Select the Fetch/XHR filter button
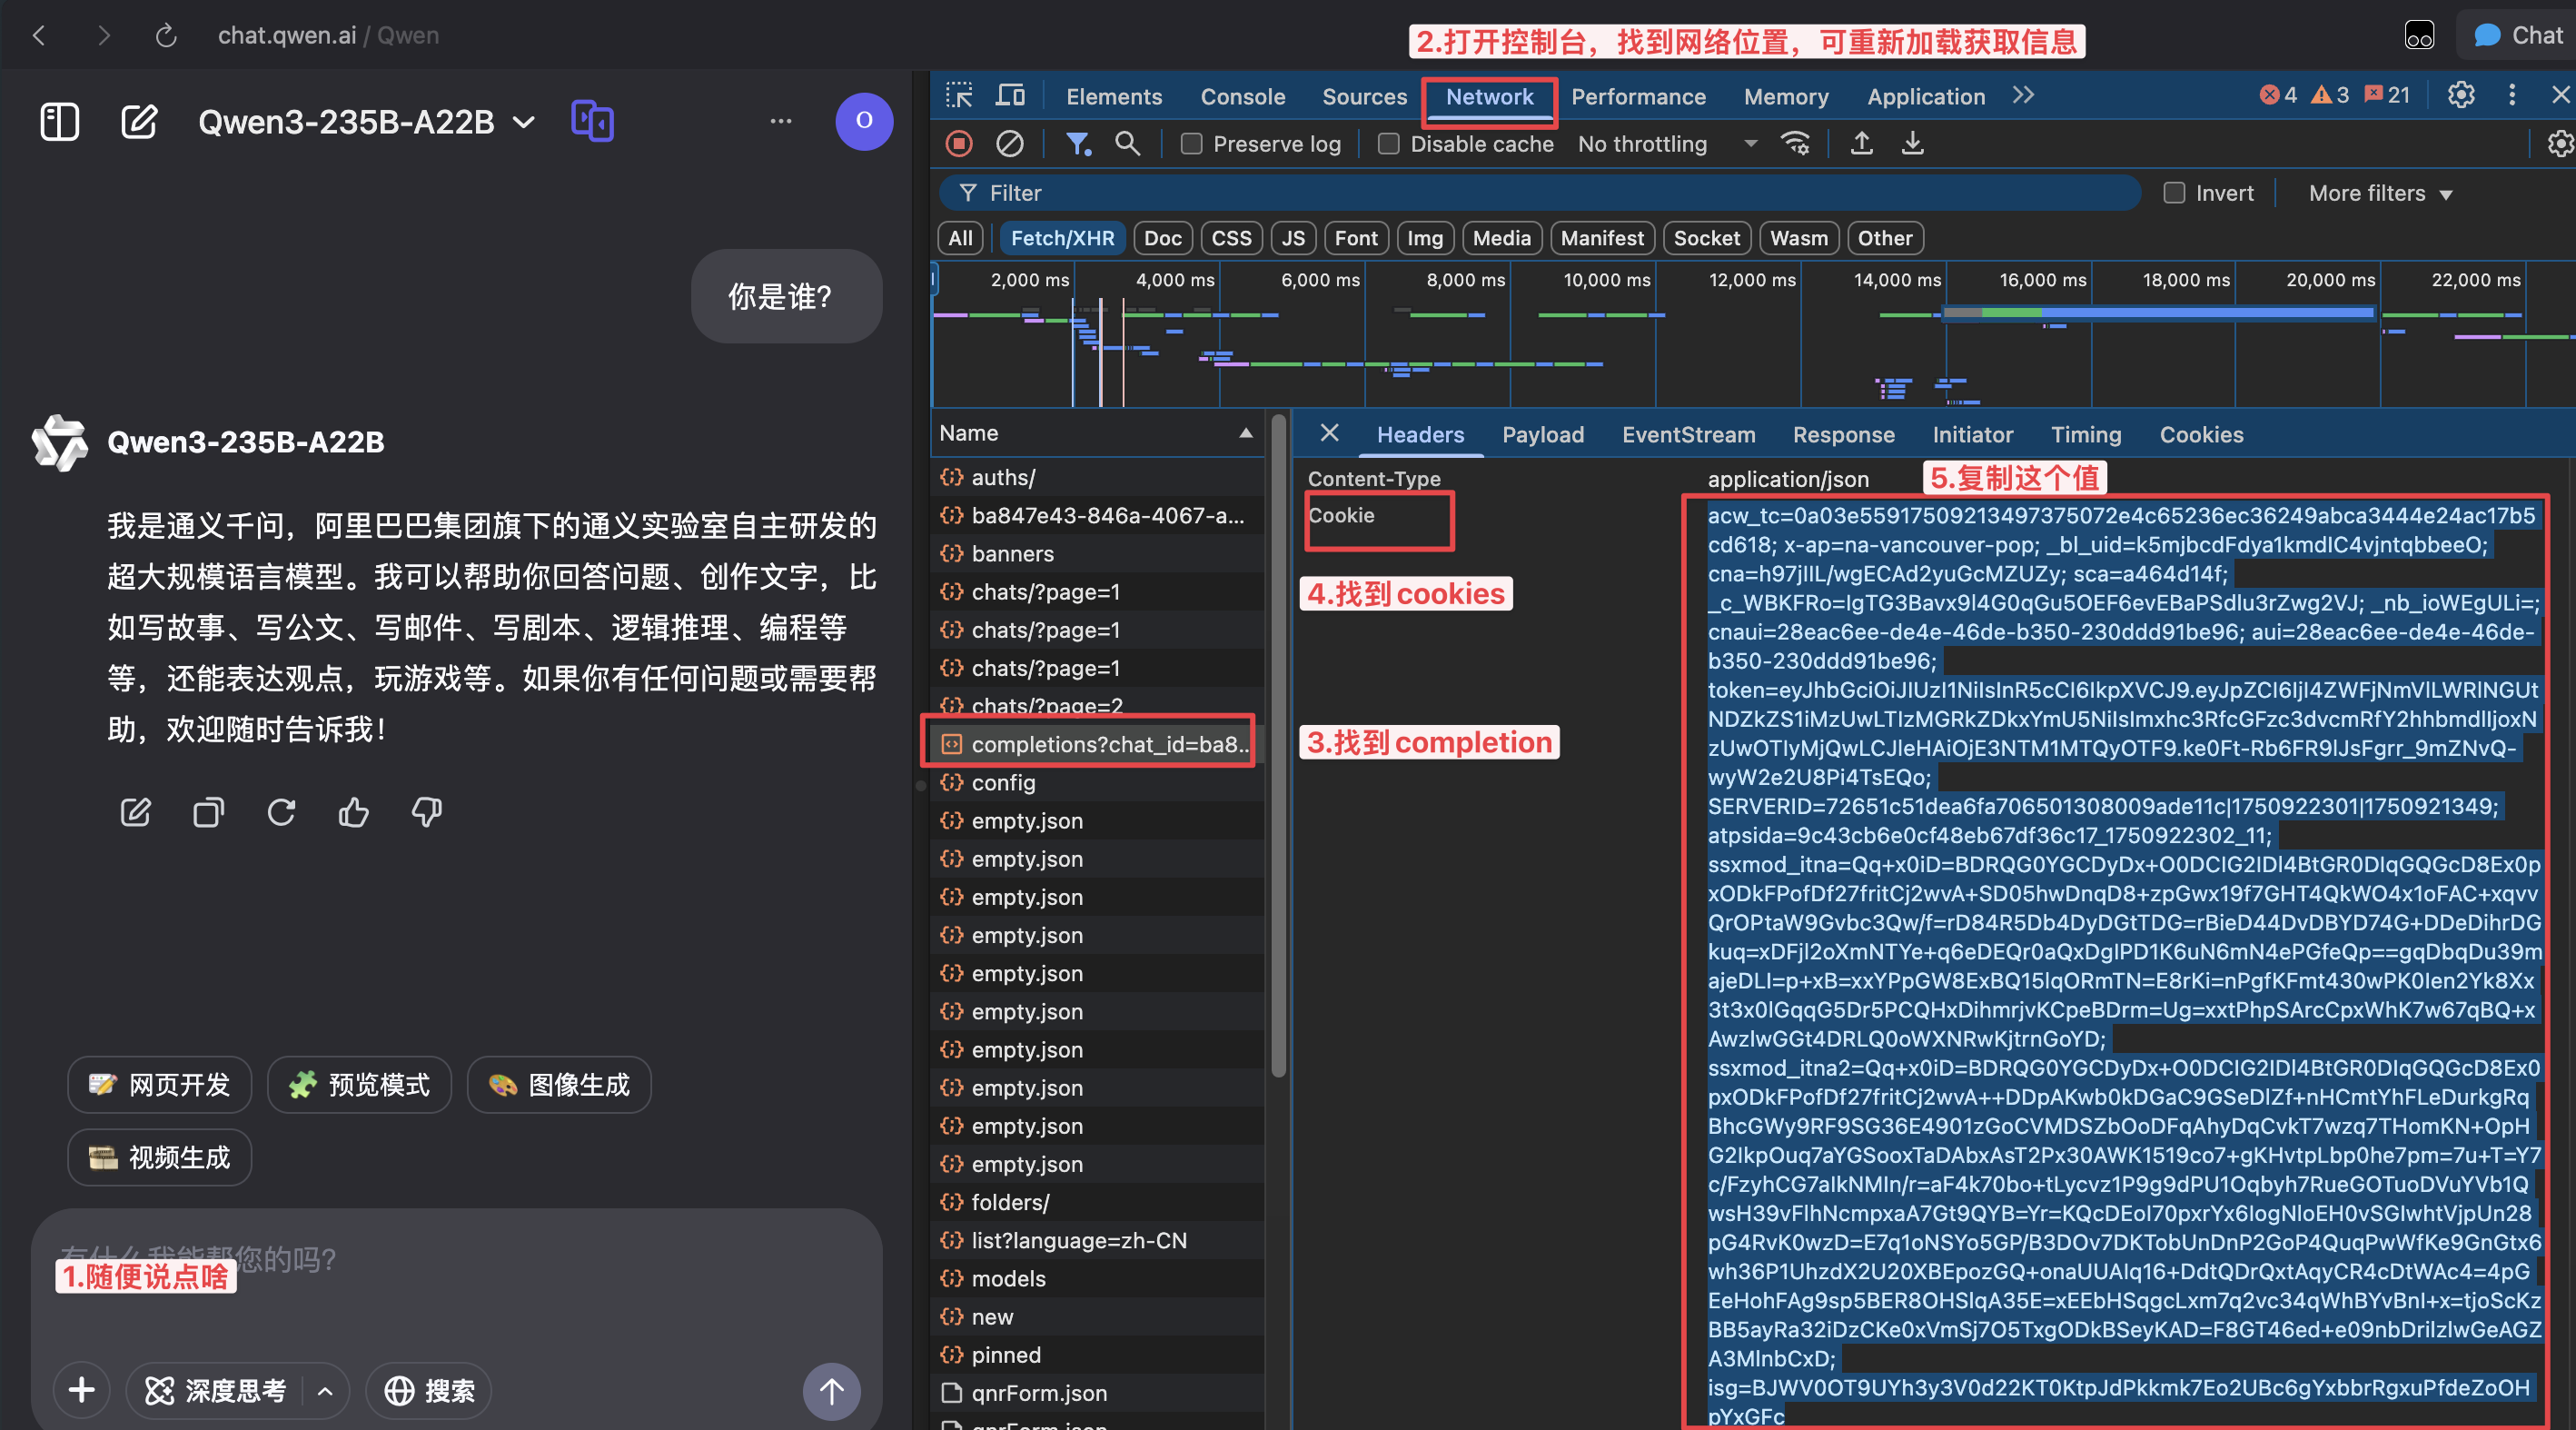 pos(1062,238)
